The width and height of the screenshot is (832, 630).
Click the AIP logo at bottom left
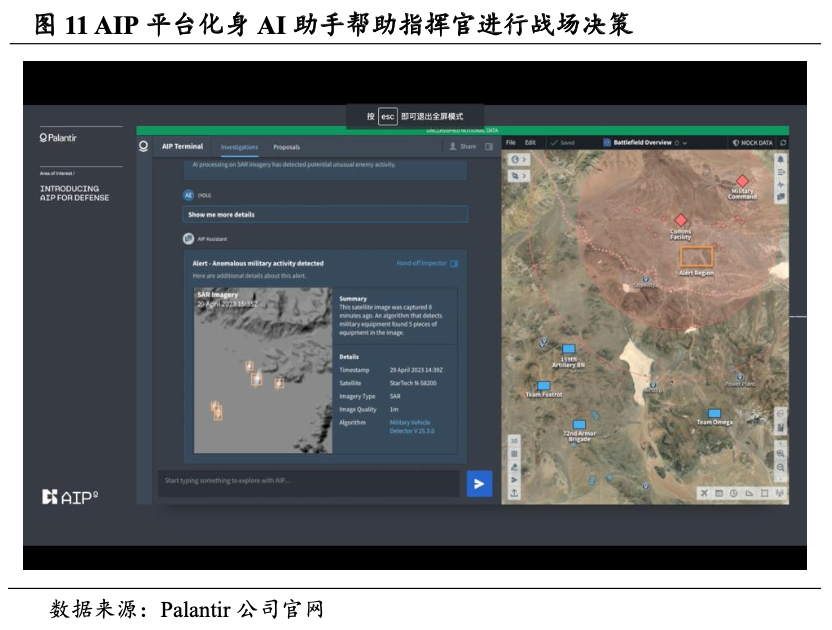pyautogui.click(x=70, y=497)
